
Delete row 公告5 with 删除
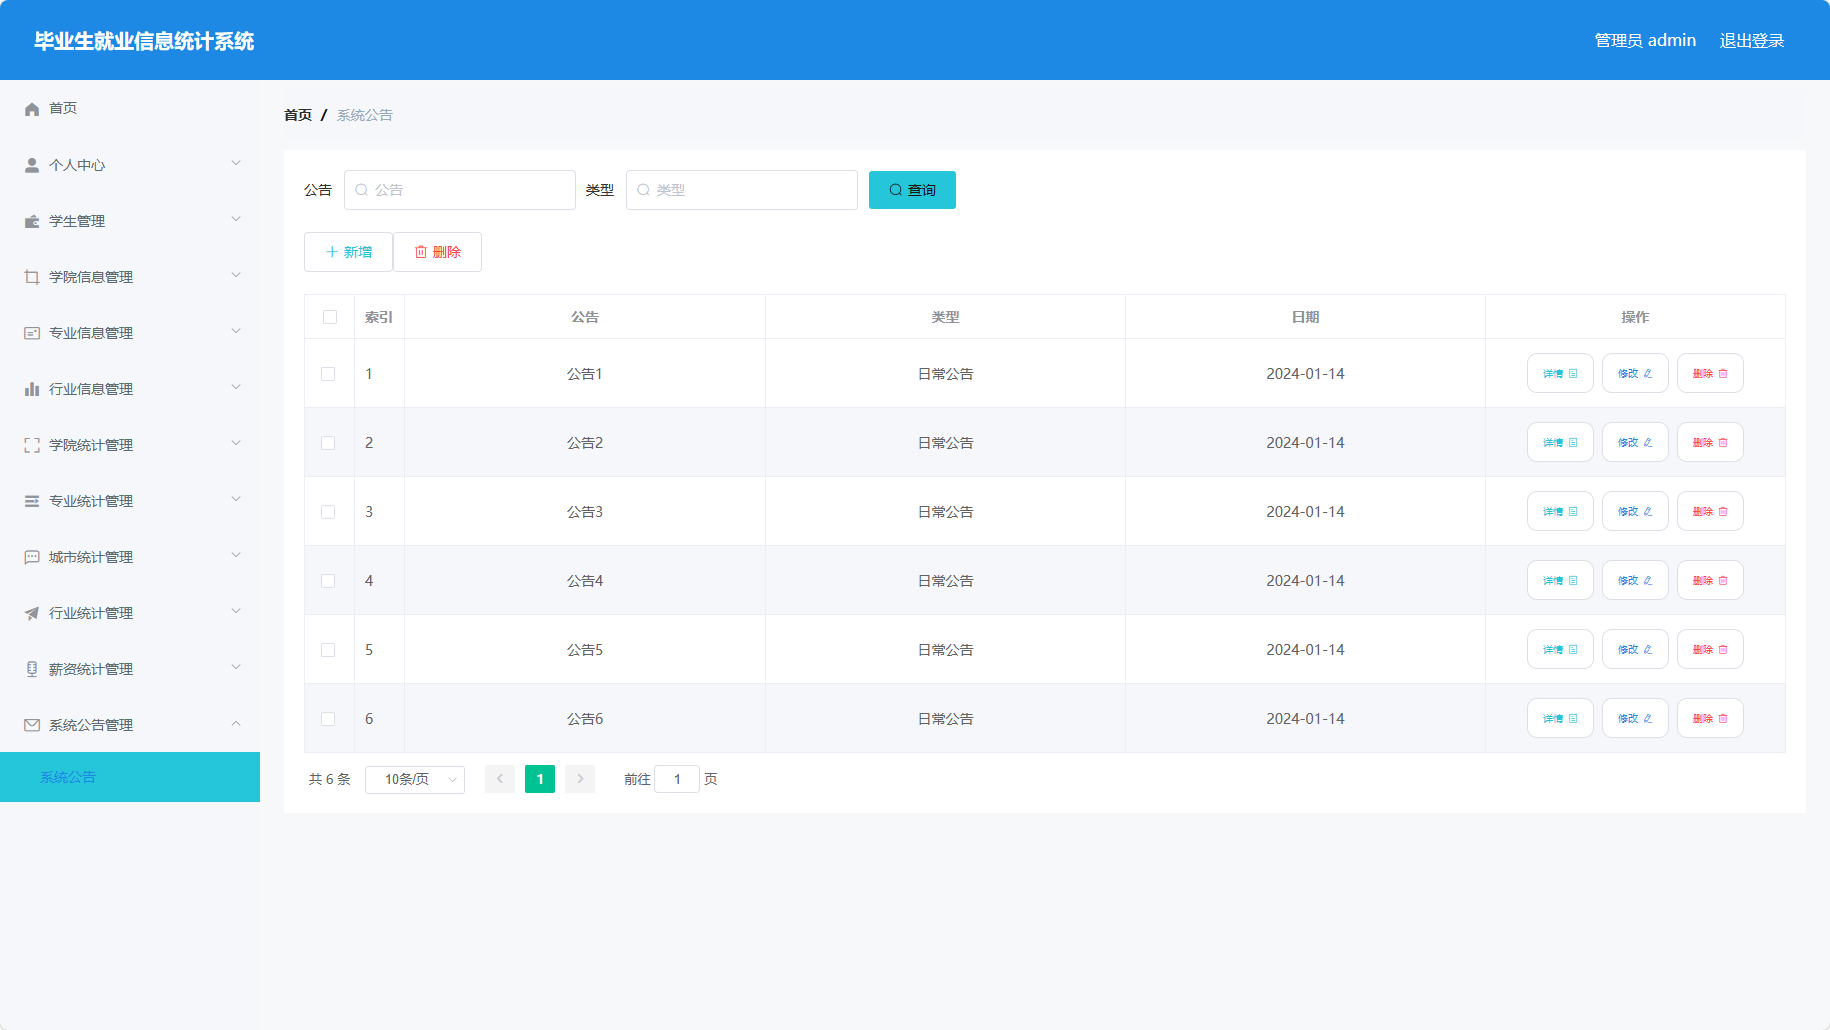pos(1710,649)
